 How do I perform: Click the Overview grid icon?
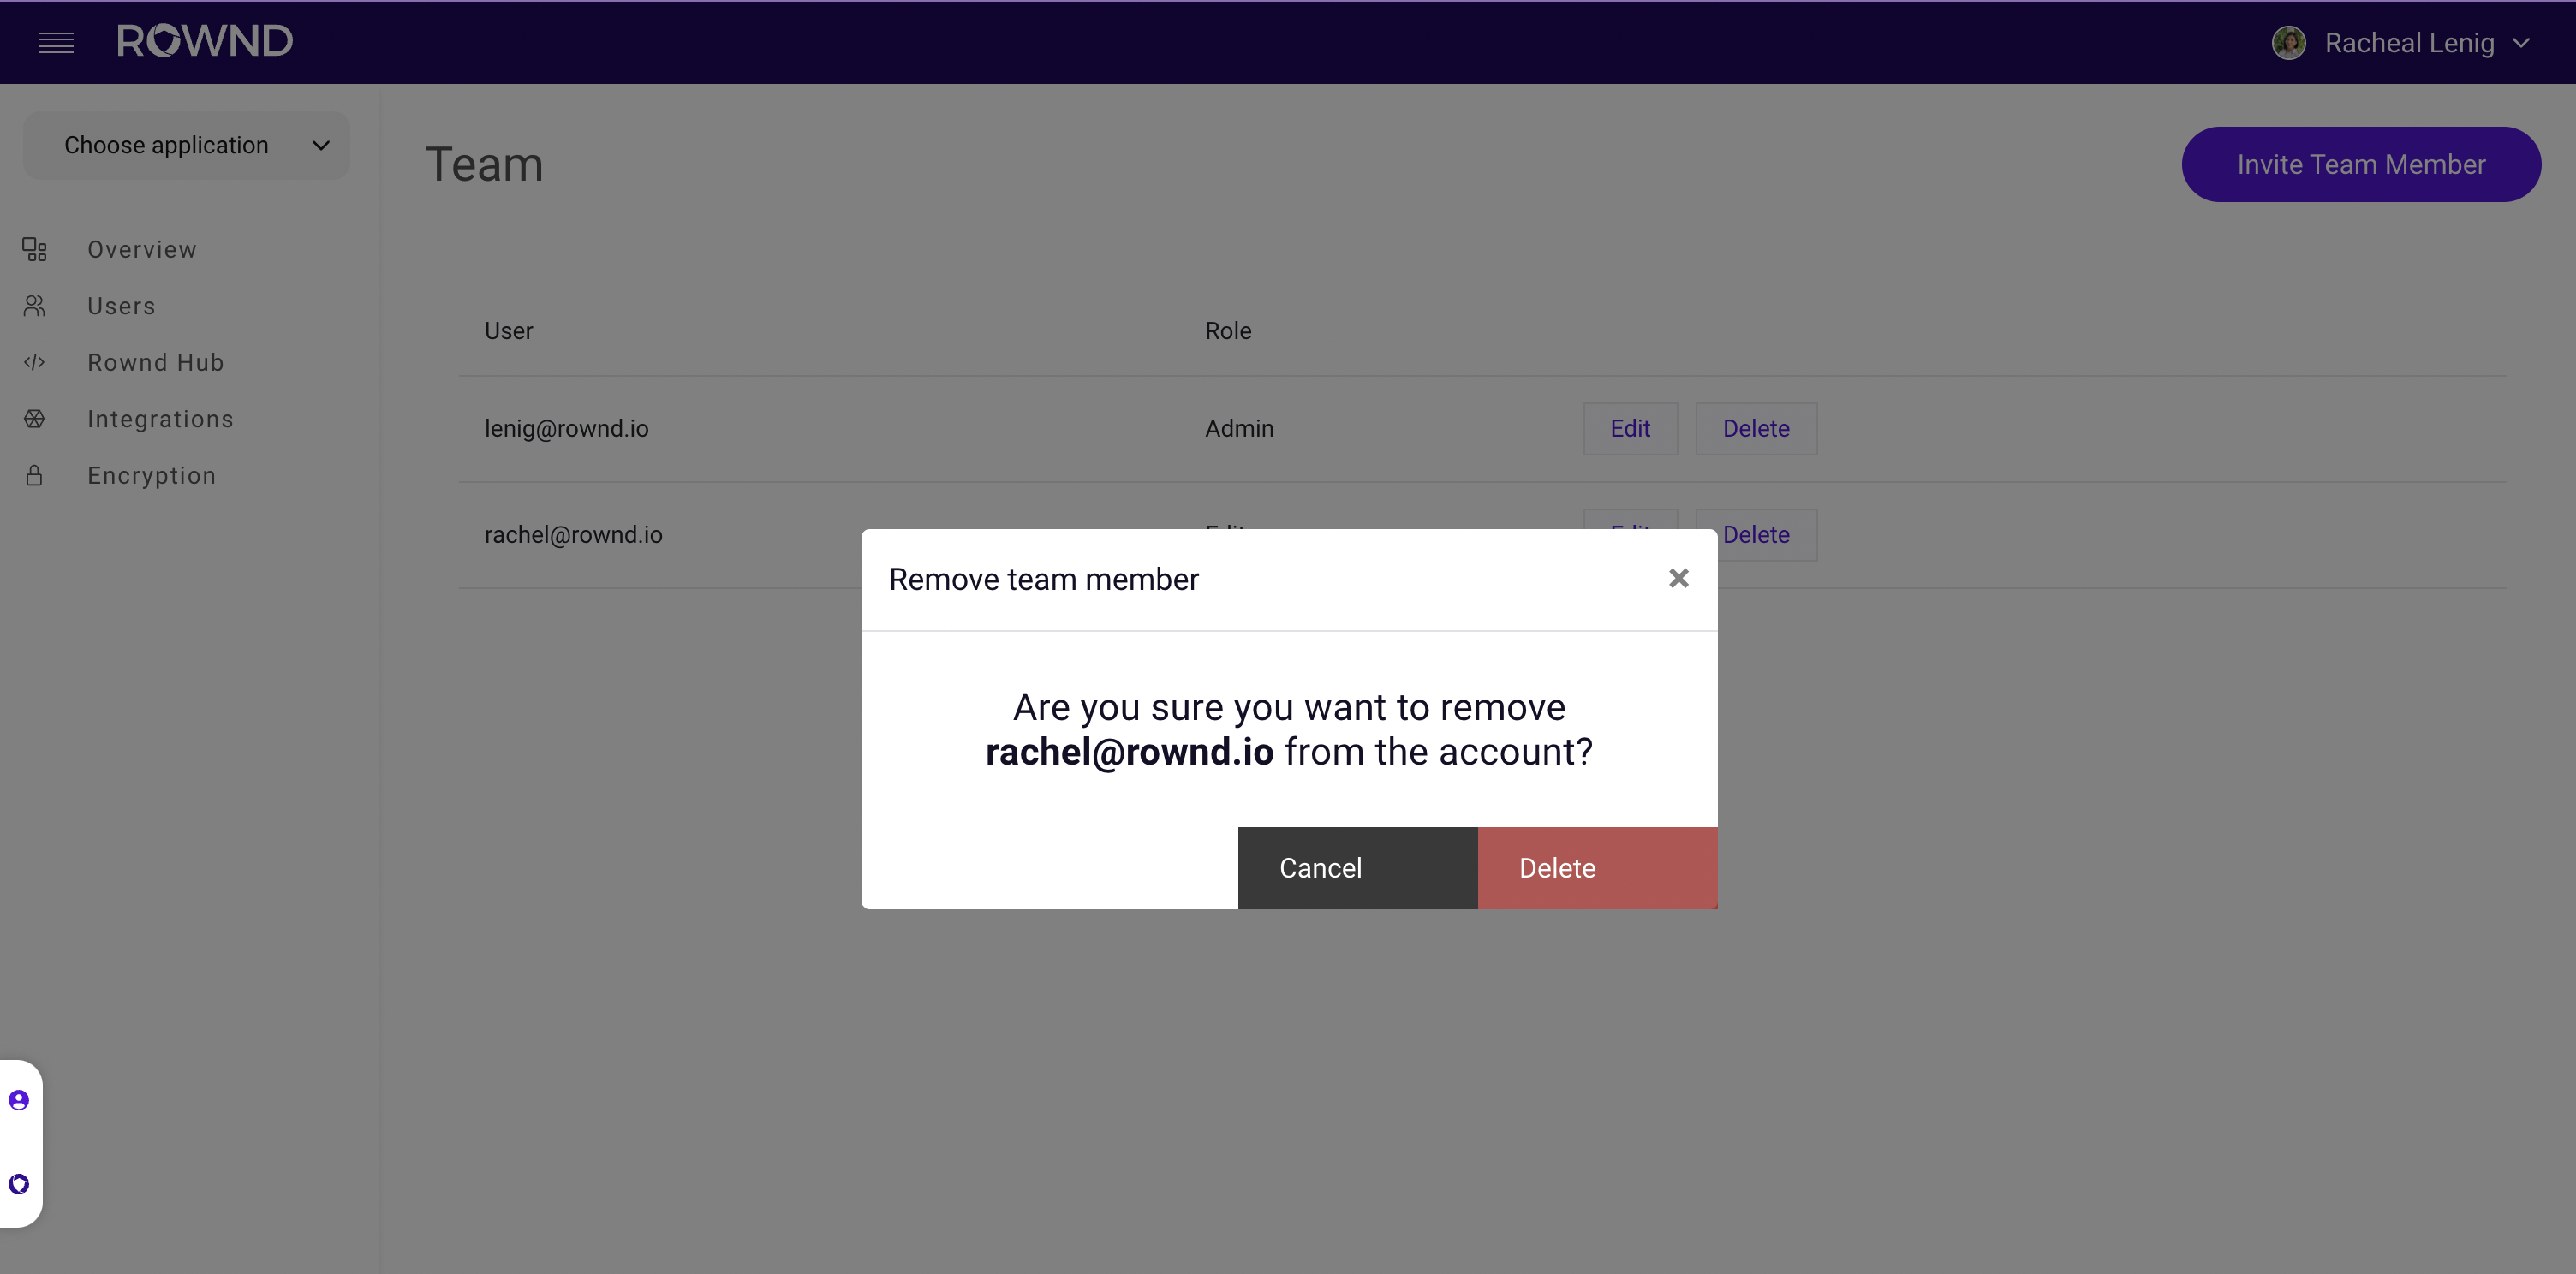(35, 249)
